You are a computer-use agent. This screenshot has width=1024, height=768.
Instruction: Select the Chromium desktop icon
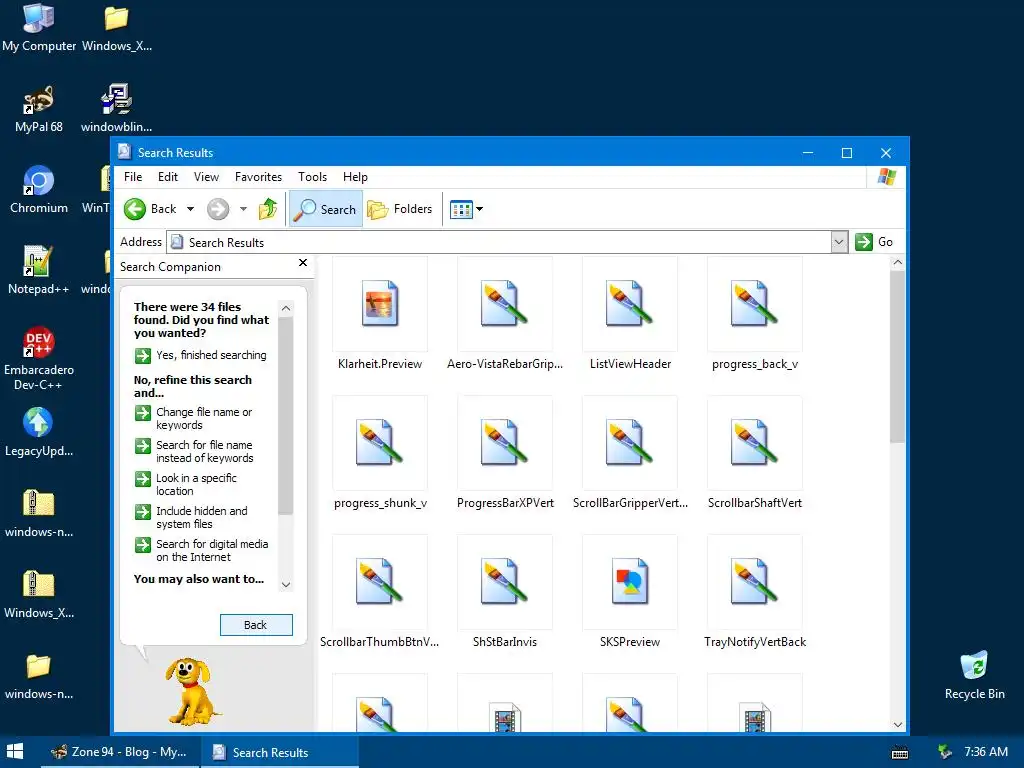(39, 189)
